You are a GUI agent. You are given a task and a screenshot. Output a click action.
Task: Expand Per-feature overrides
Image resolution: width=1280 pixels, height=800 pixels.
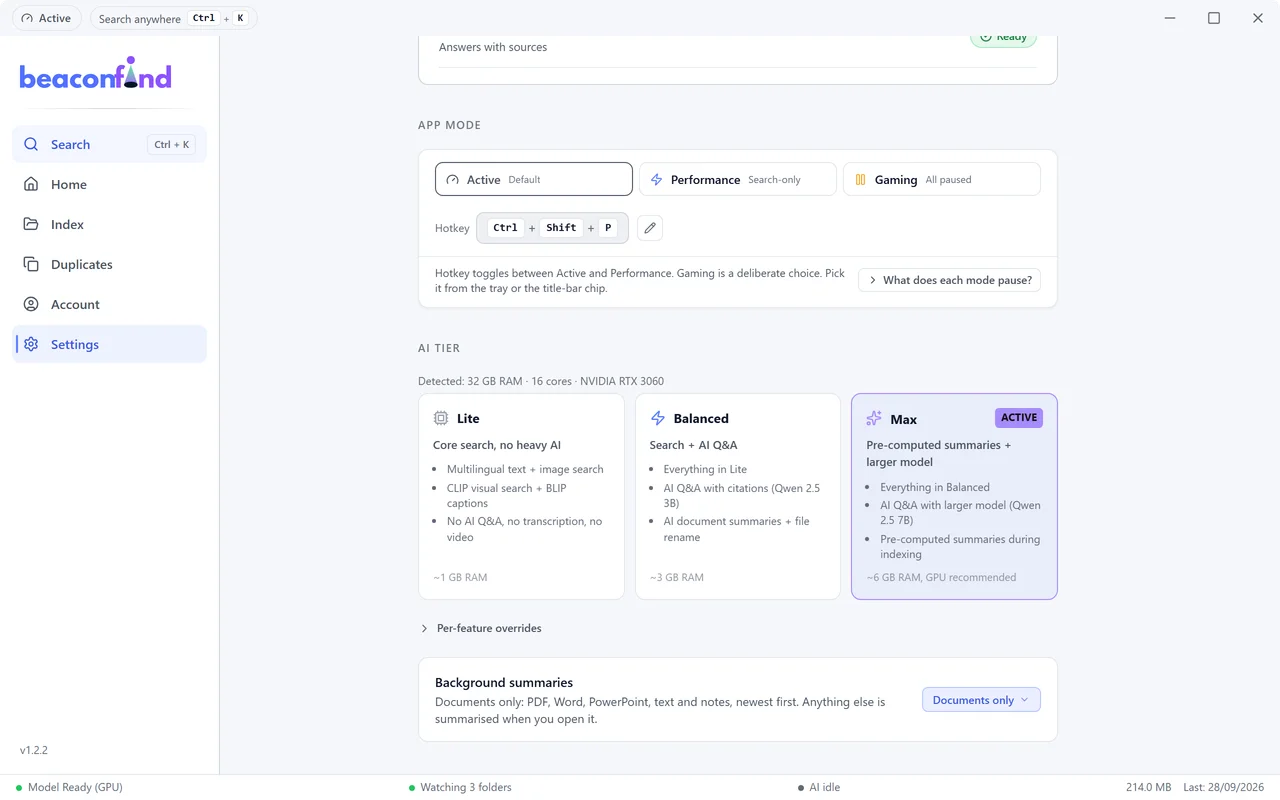click(x=481, y=628)
